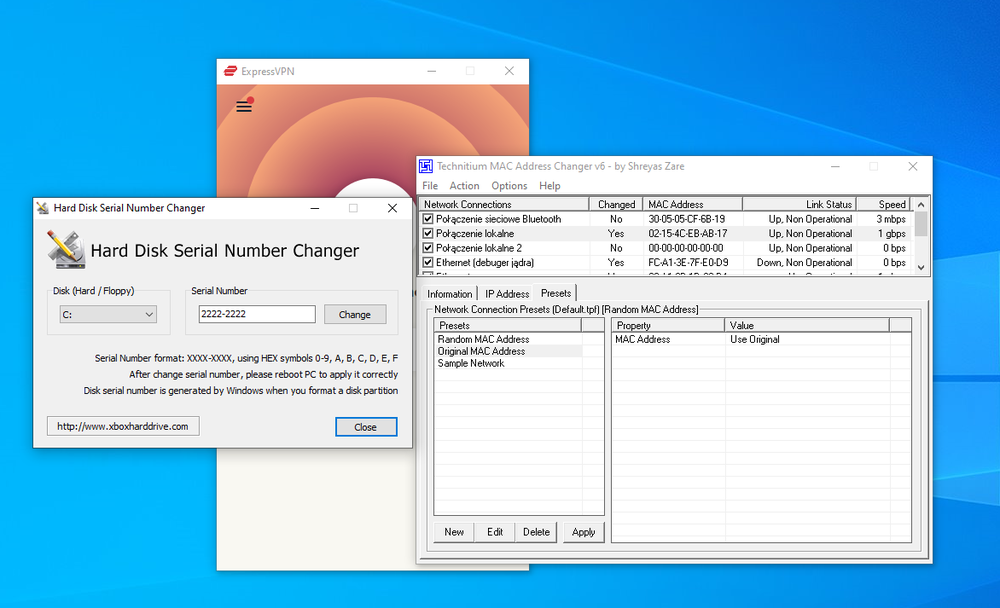
Task: Click the down arrow of connections scrollbar
Action: click(921, 267)
